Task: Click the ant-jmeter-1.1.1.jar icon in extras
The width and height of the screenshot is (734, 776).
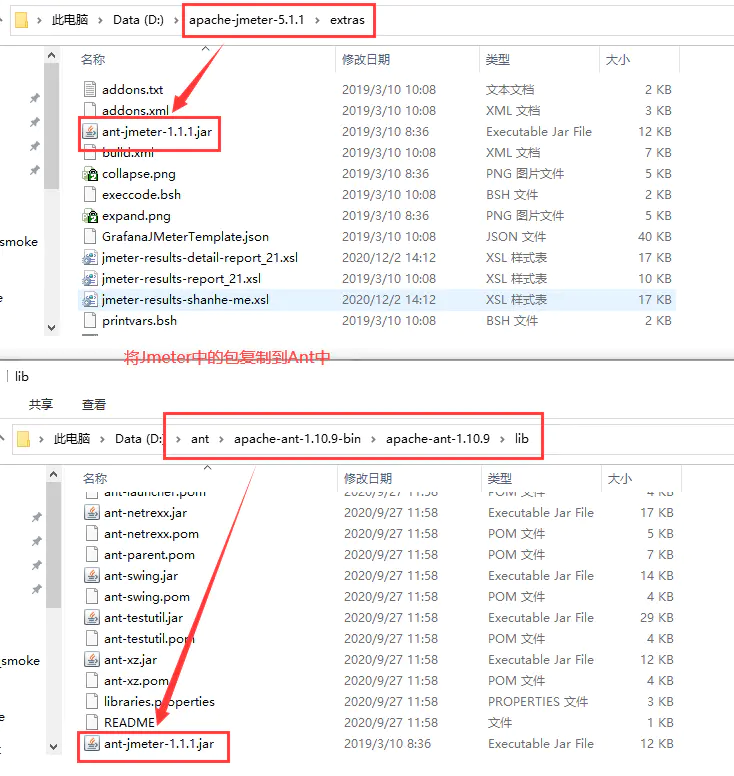Action: pos(90,132)
